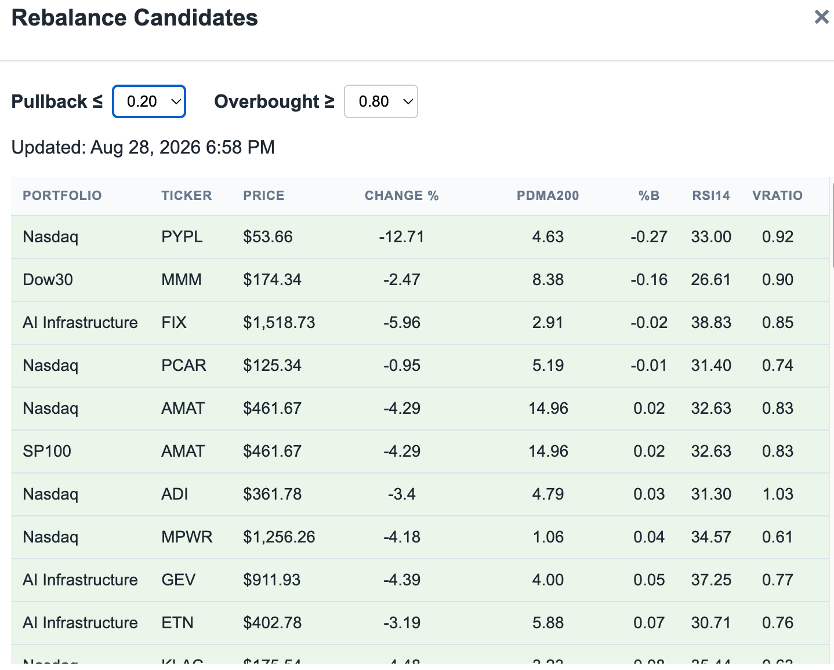The width and height of the screenshot is (834, 670).
Task: Select the GEV ticker cell
Action: point(178,580)
